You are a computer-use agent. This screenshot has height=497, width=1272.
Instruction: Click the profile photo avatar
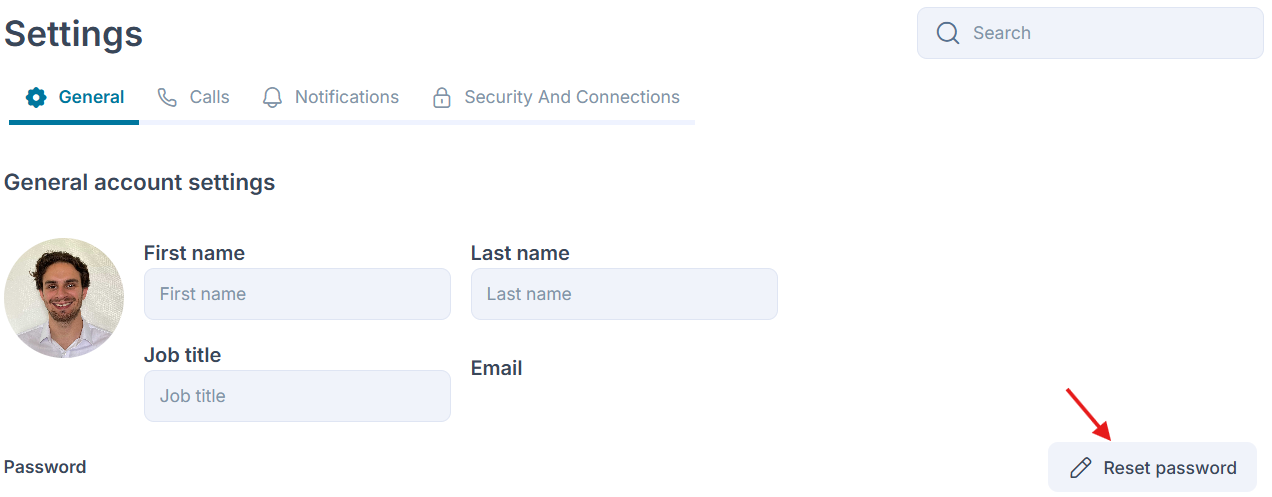point(64,298)
